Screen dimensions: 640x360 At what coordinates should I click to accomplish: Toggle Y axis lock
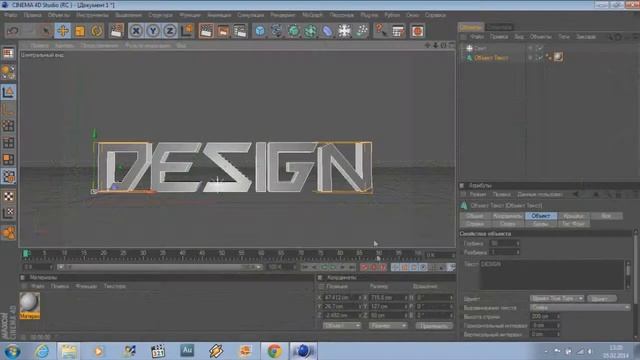tap(153, 31)
